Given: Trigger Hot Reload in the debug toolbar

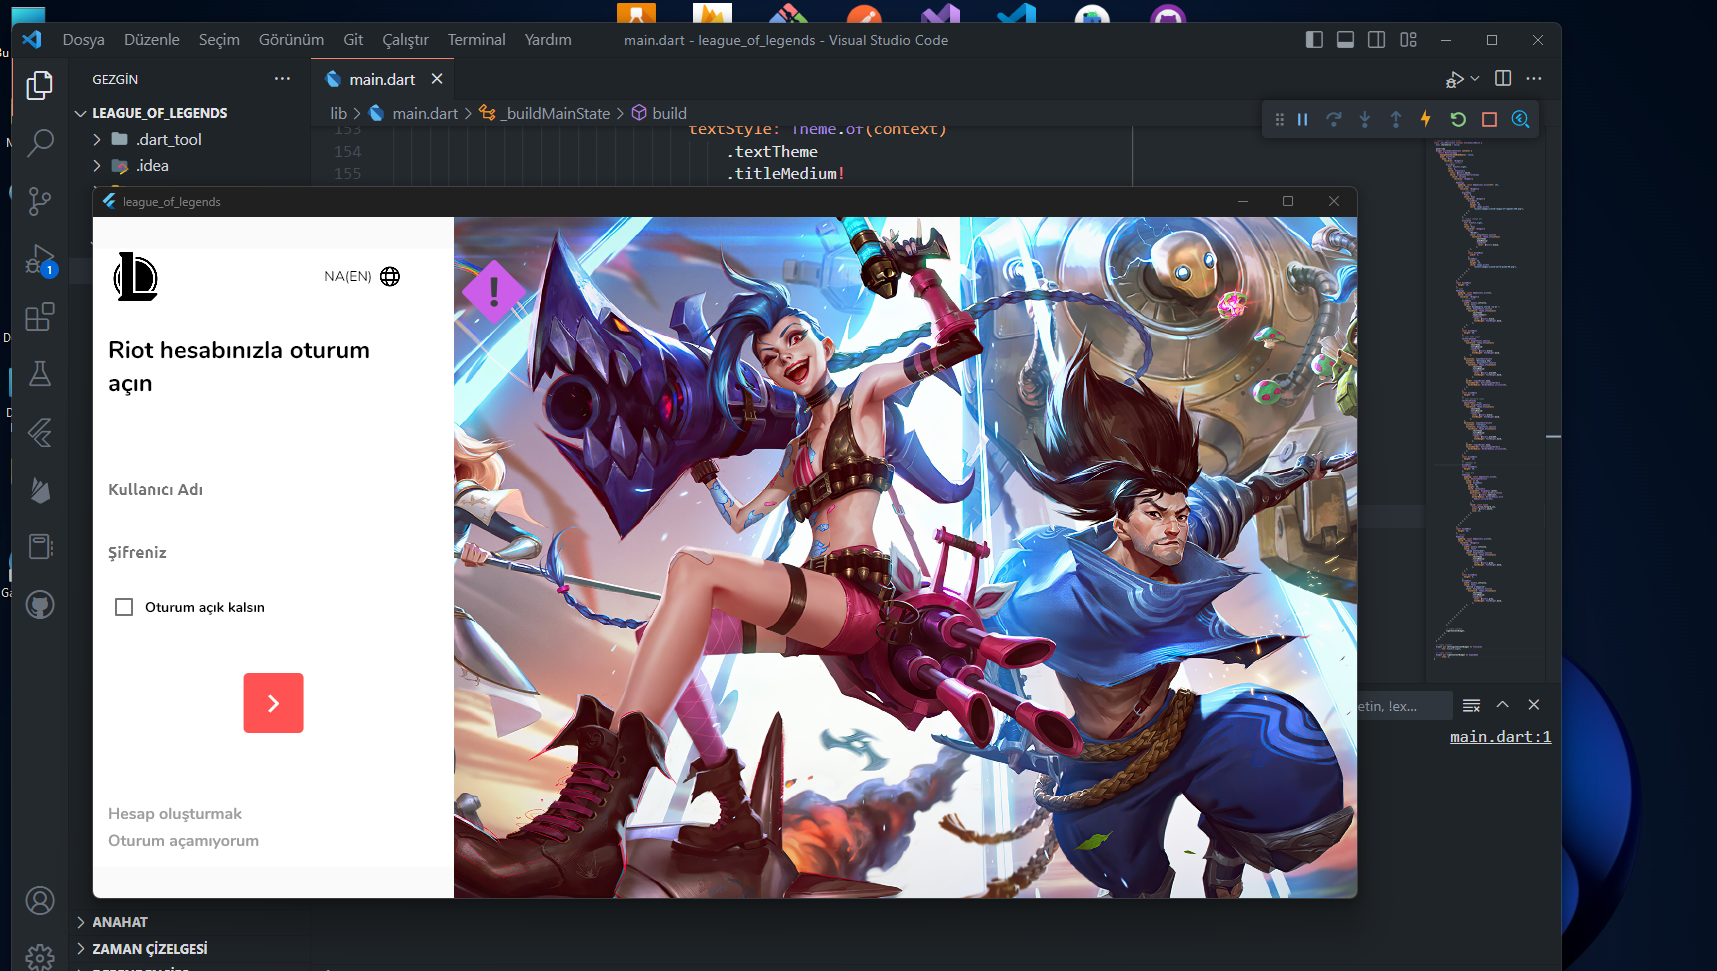Looking at the screenshot, I should [1425, 119].
